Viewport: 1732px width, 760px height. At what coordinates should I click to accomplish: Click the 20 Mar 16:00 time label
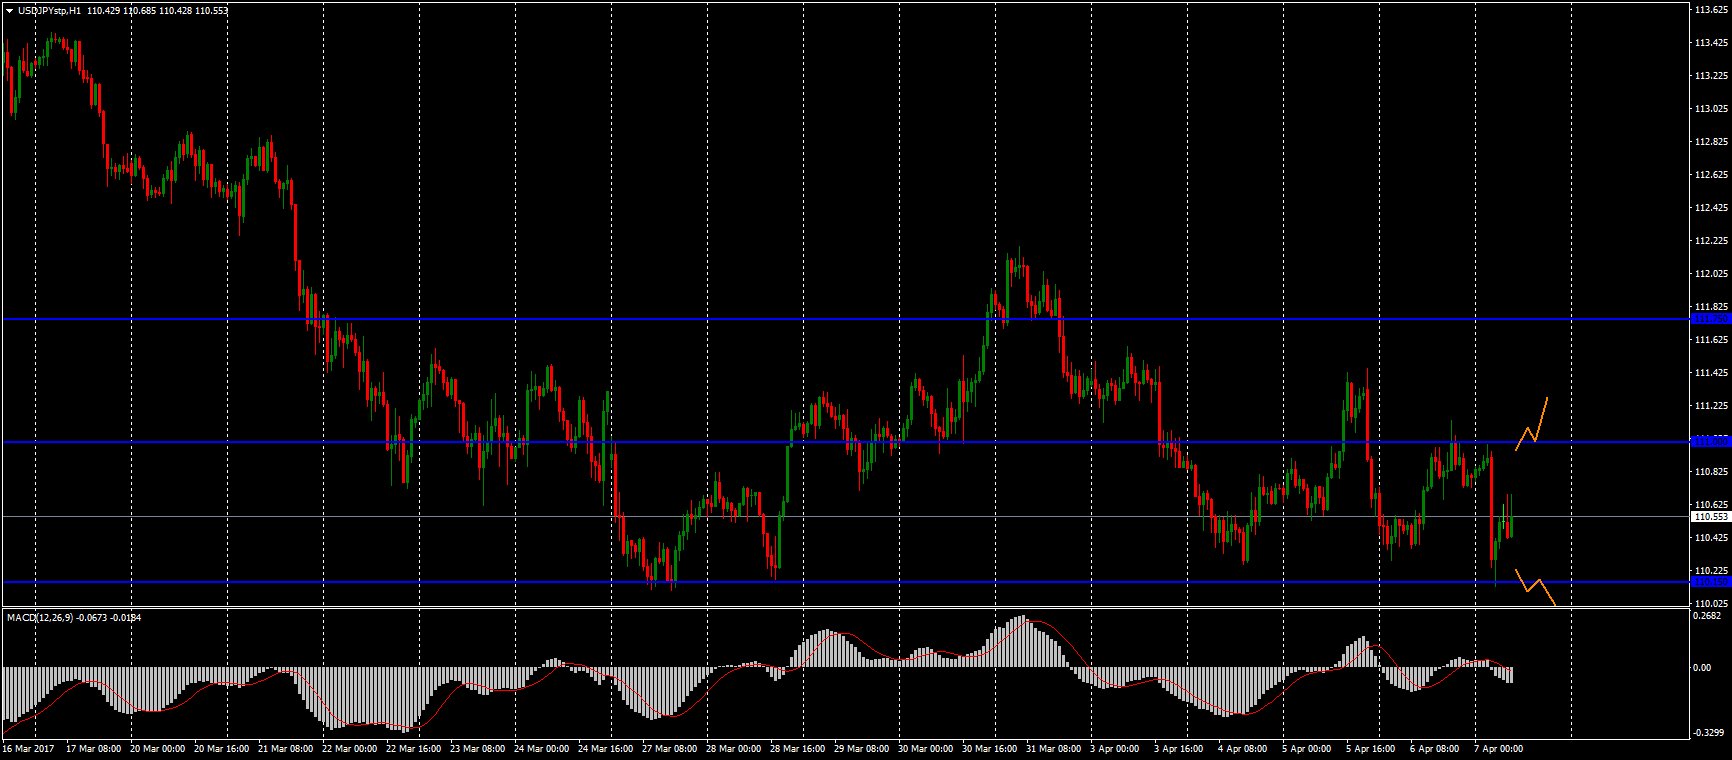click(x=222, y=748)
